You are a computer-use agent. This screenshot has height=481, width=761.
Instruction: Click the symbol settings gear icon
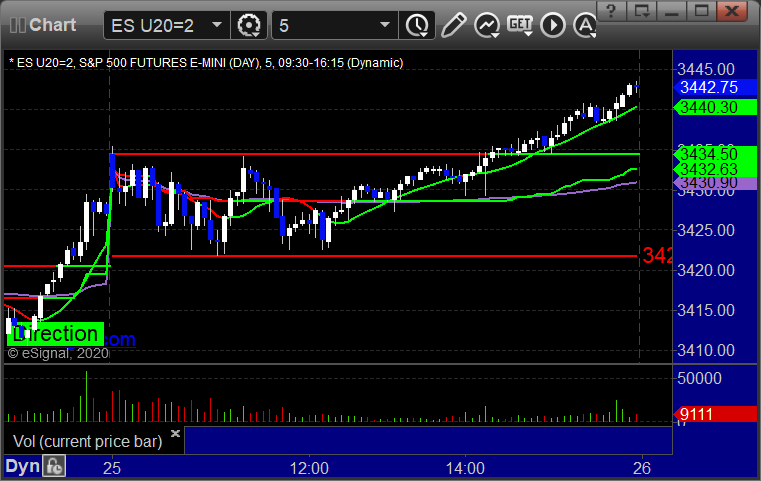click(249, 25)
